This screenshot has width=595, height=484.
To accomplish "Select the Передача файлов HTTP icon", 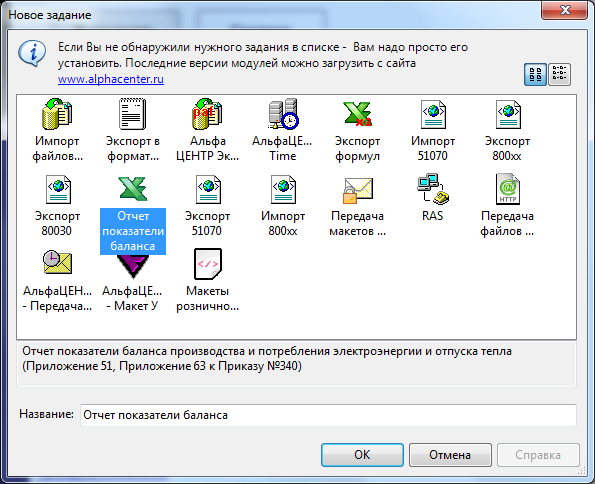I will 508,189.
